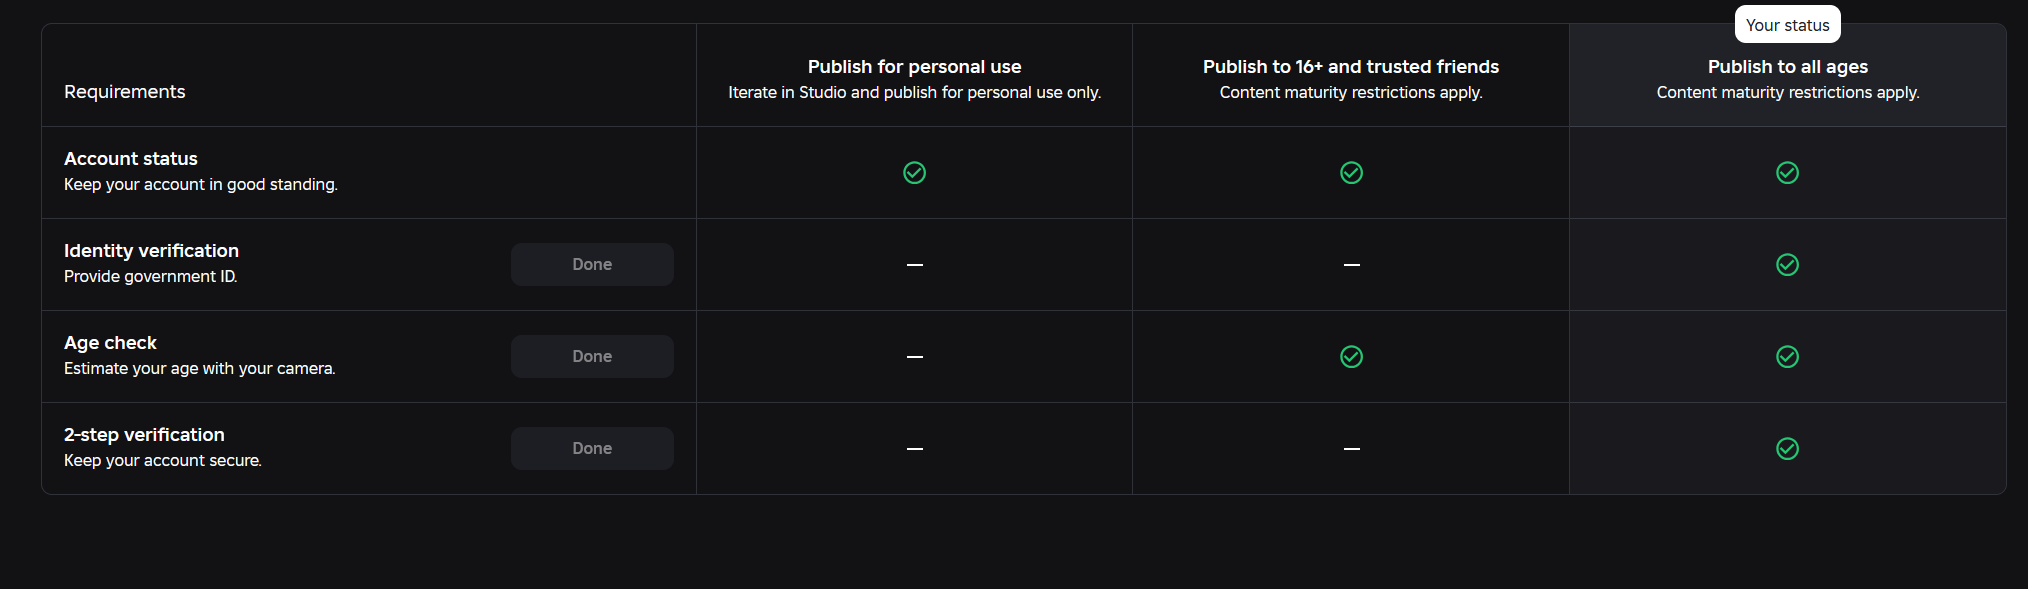Click Age check dash under personal use
The width and height of the screenshot is (2028, 589).
[x=914, y=357]
